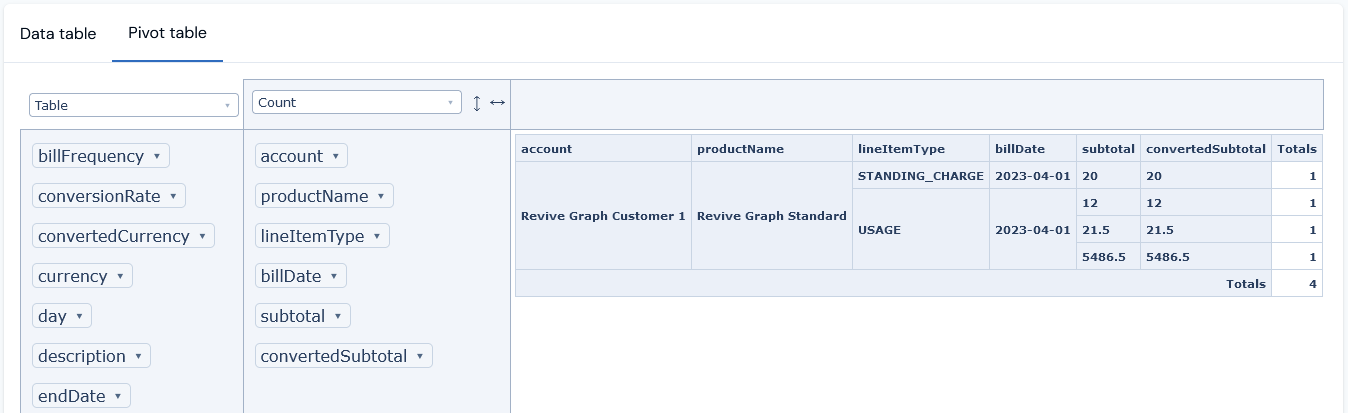Switch to the Data table tab
Viewport: 1348px width, 413px height.
(x=58, y=33)
